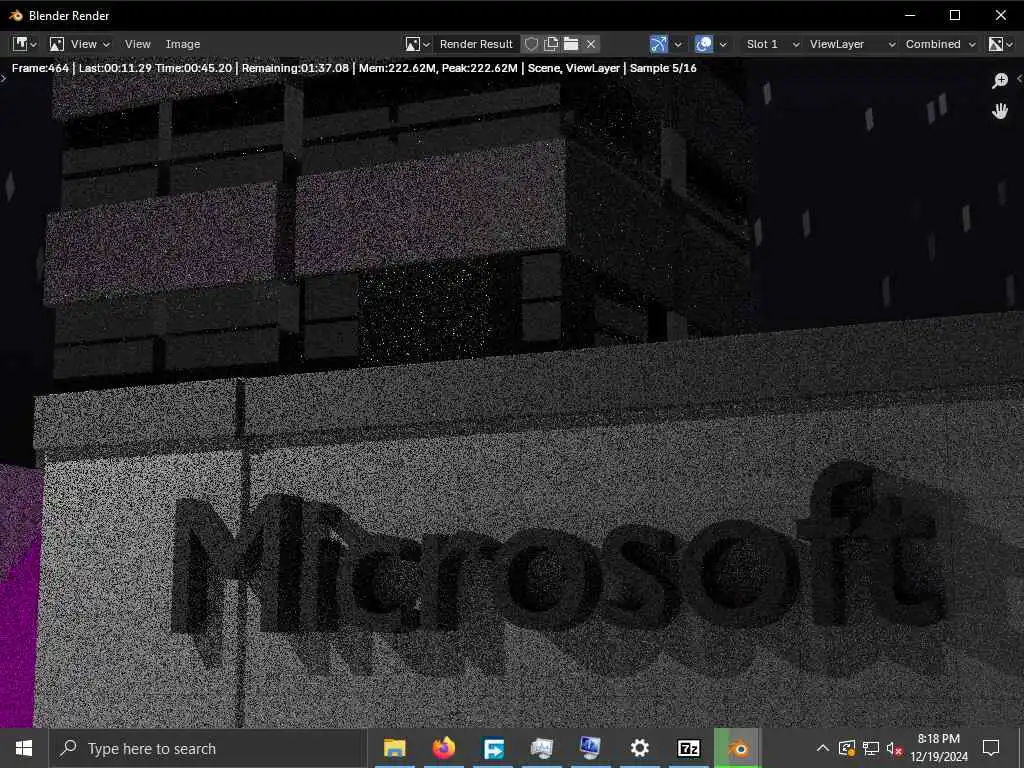This screenshot has height=768, width=1024.
Task: Open the network tray icon
Action: (871, 748)
